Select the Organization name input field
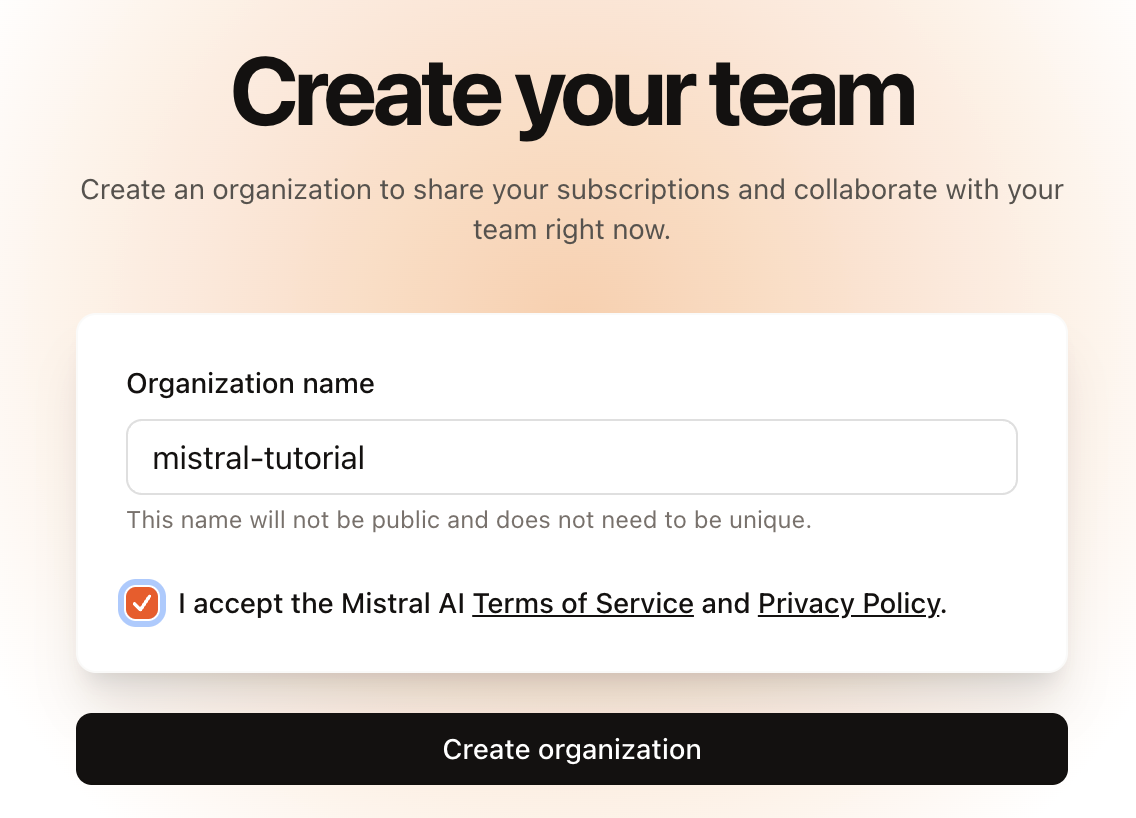 [571, 456]
